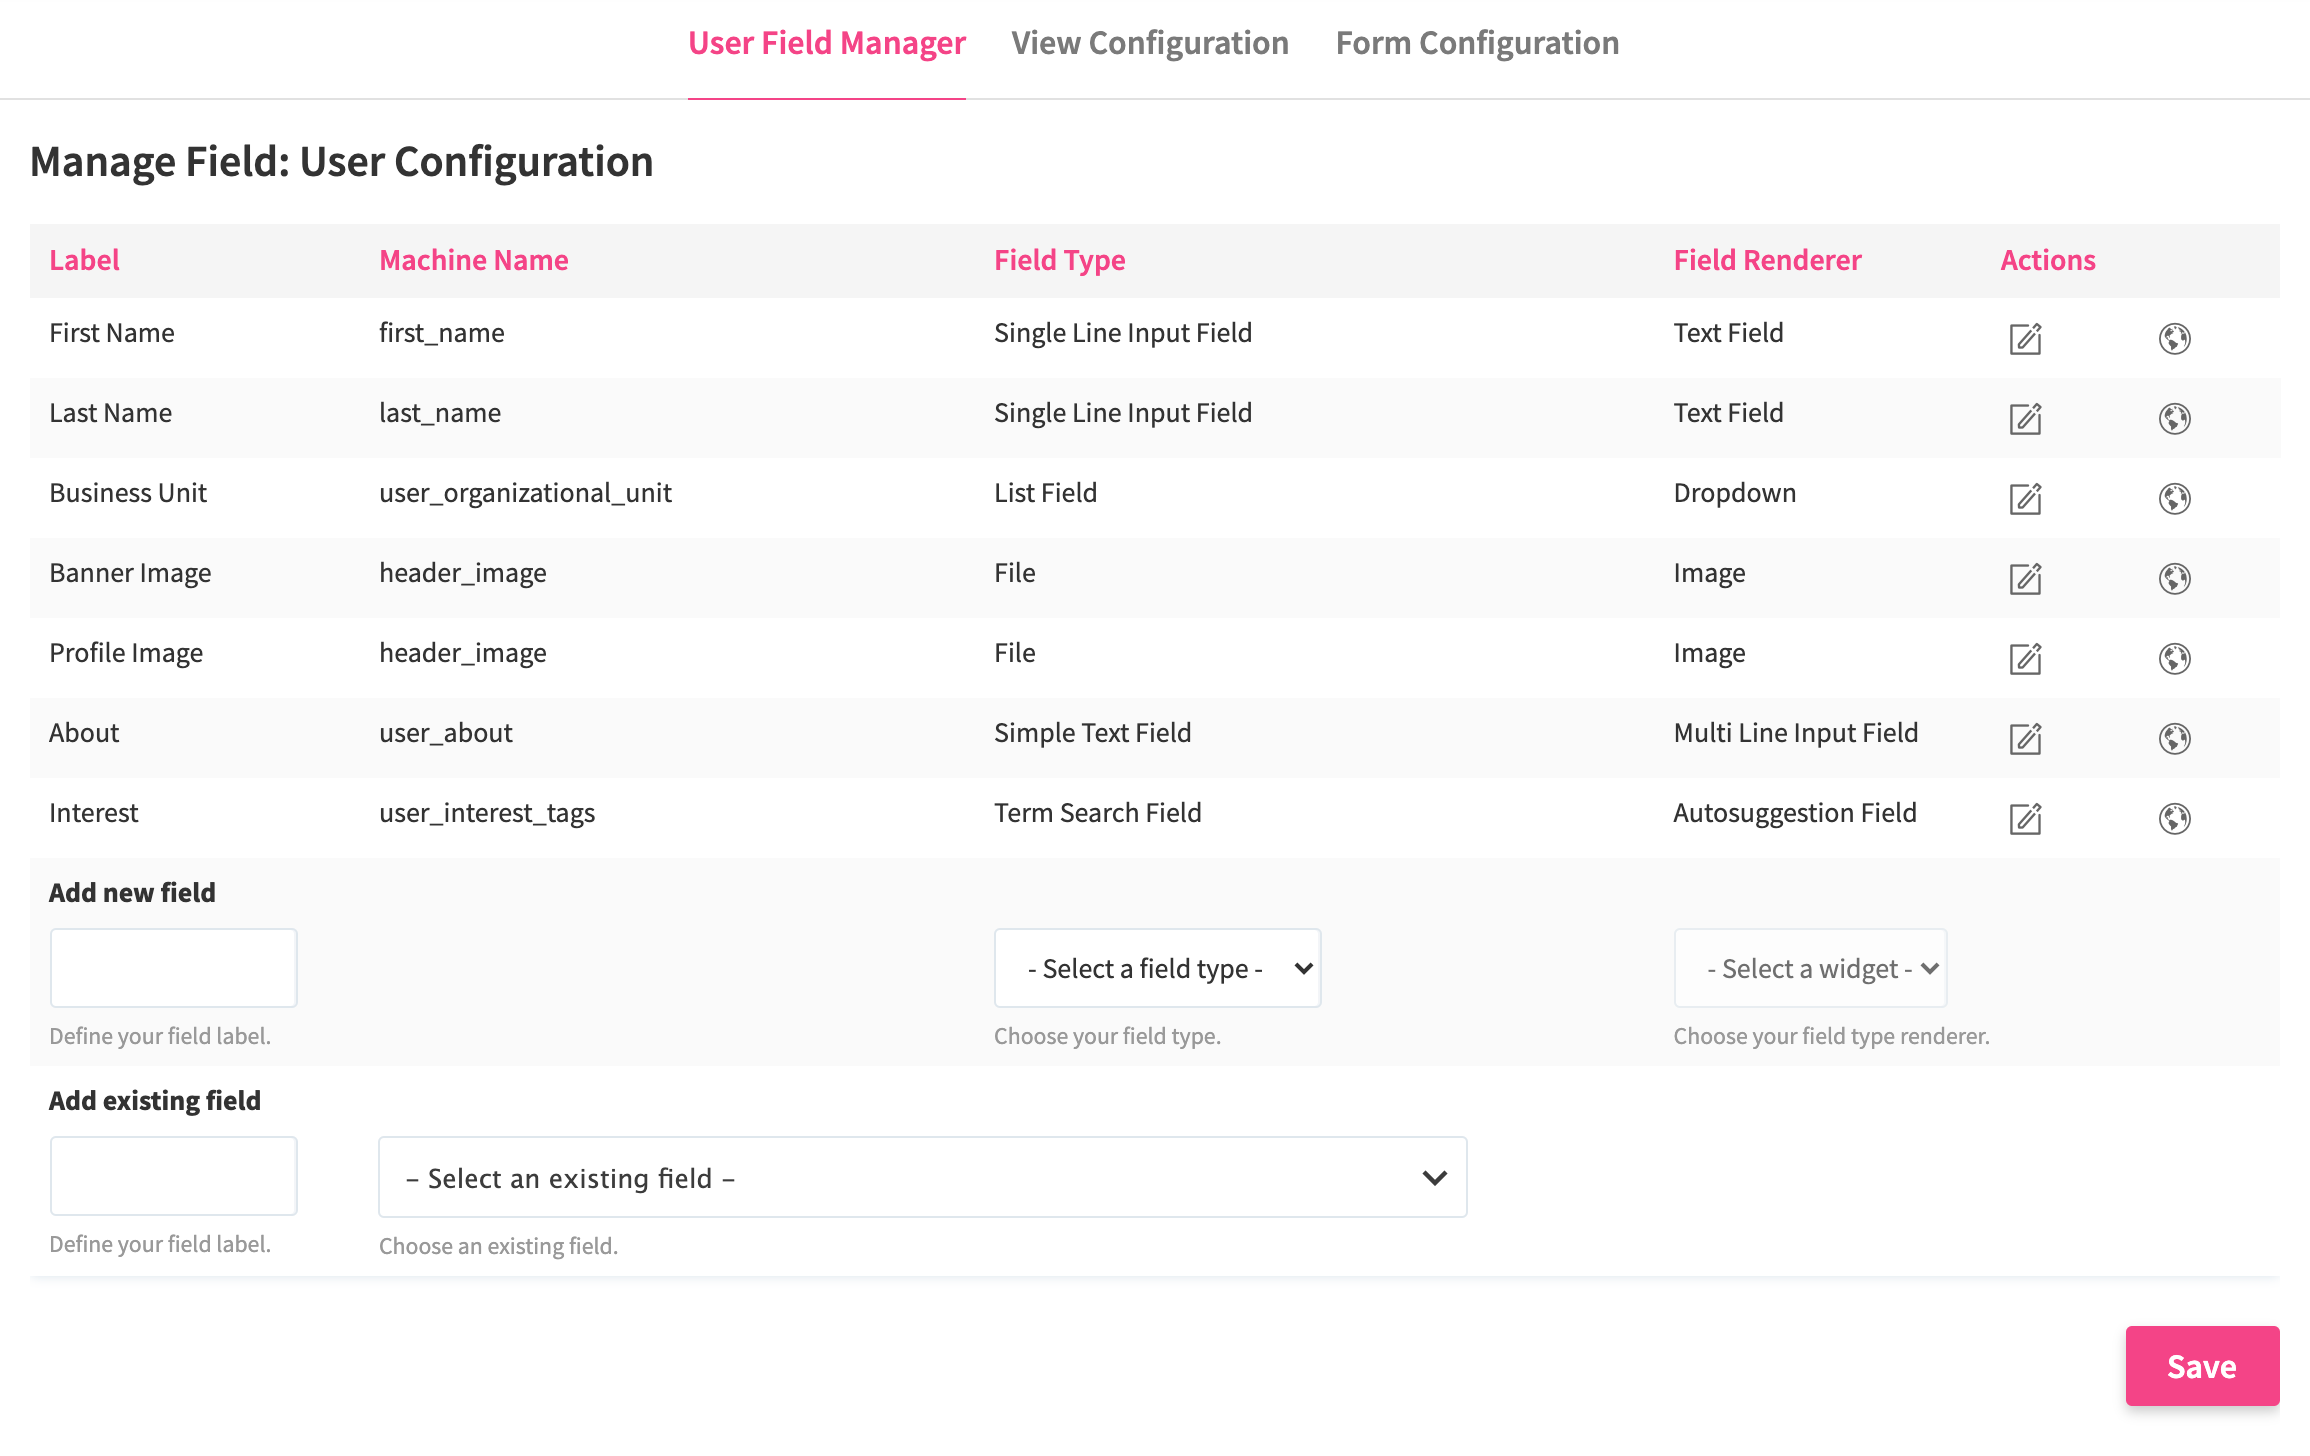Image resolution: width=2310 pixels, height=1456 pixels.
Task: Select the Profile Image label cell
Action: pyautogui.click(x=126, y=653)
